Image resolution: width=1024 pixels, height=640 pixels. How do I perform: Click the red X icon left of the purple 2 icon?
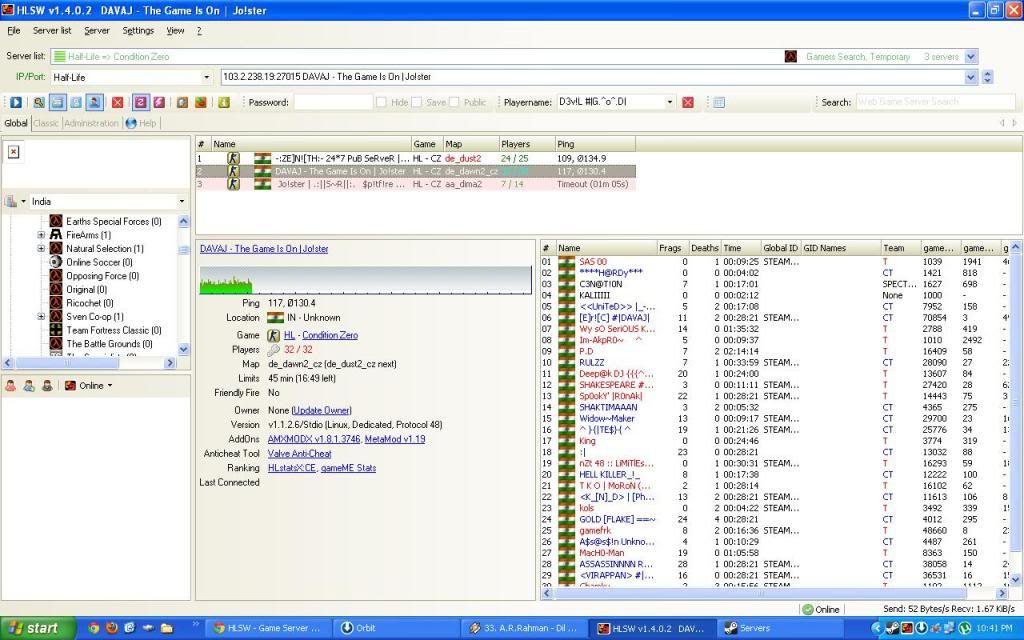(x=118, y=102)
